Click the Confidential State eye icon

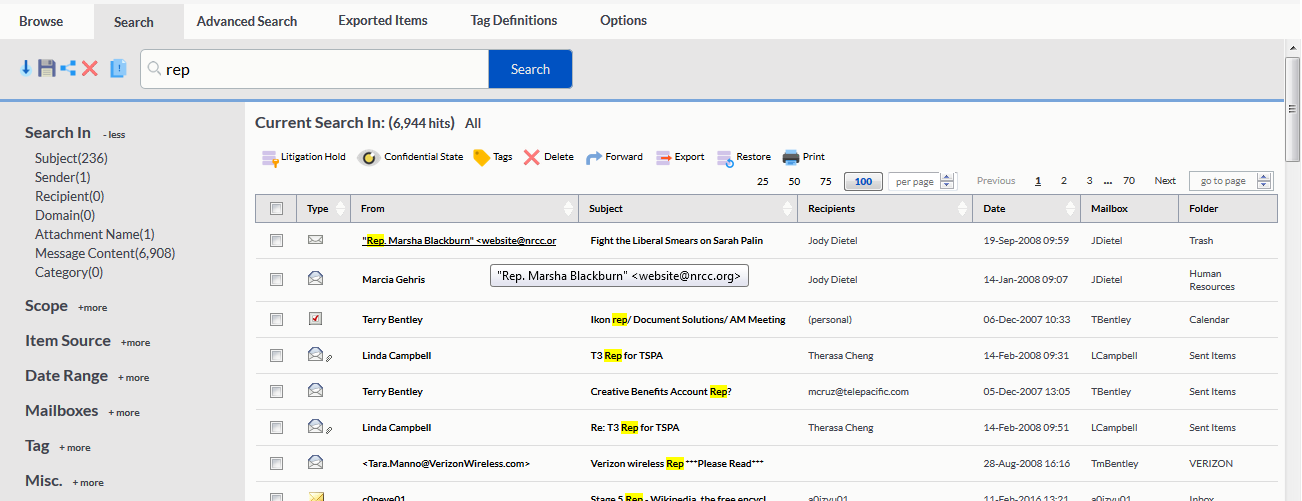(x=369, y=157)
